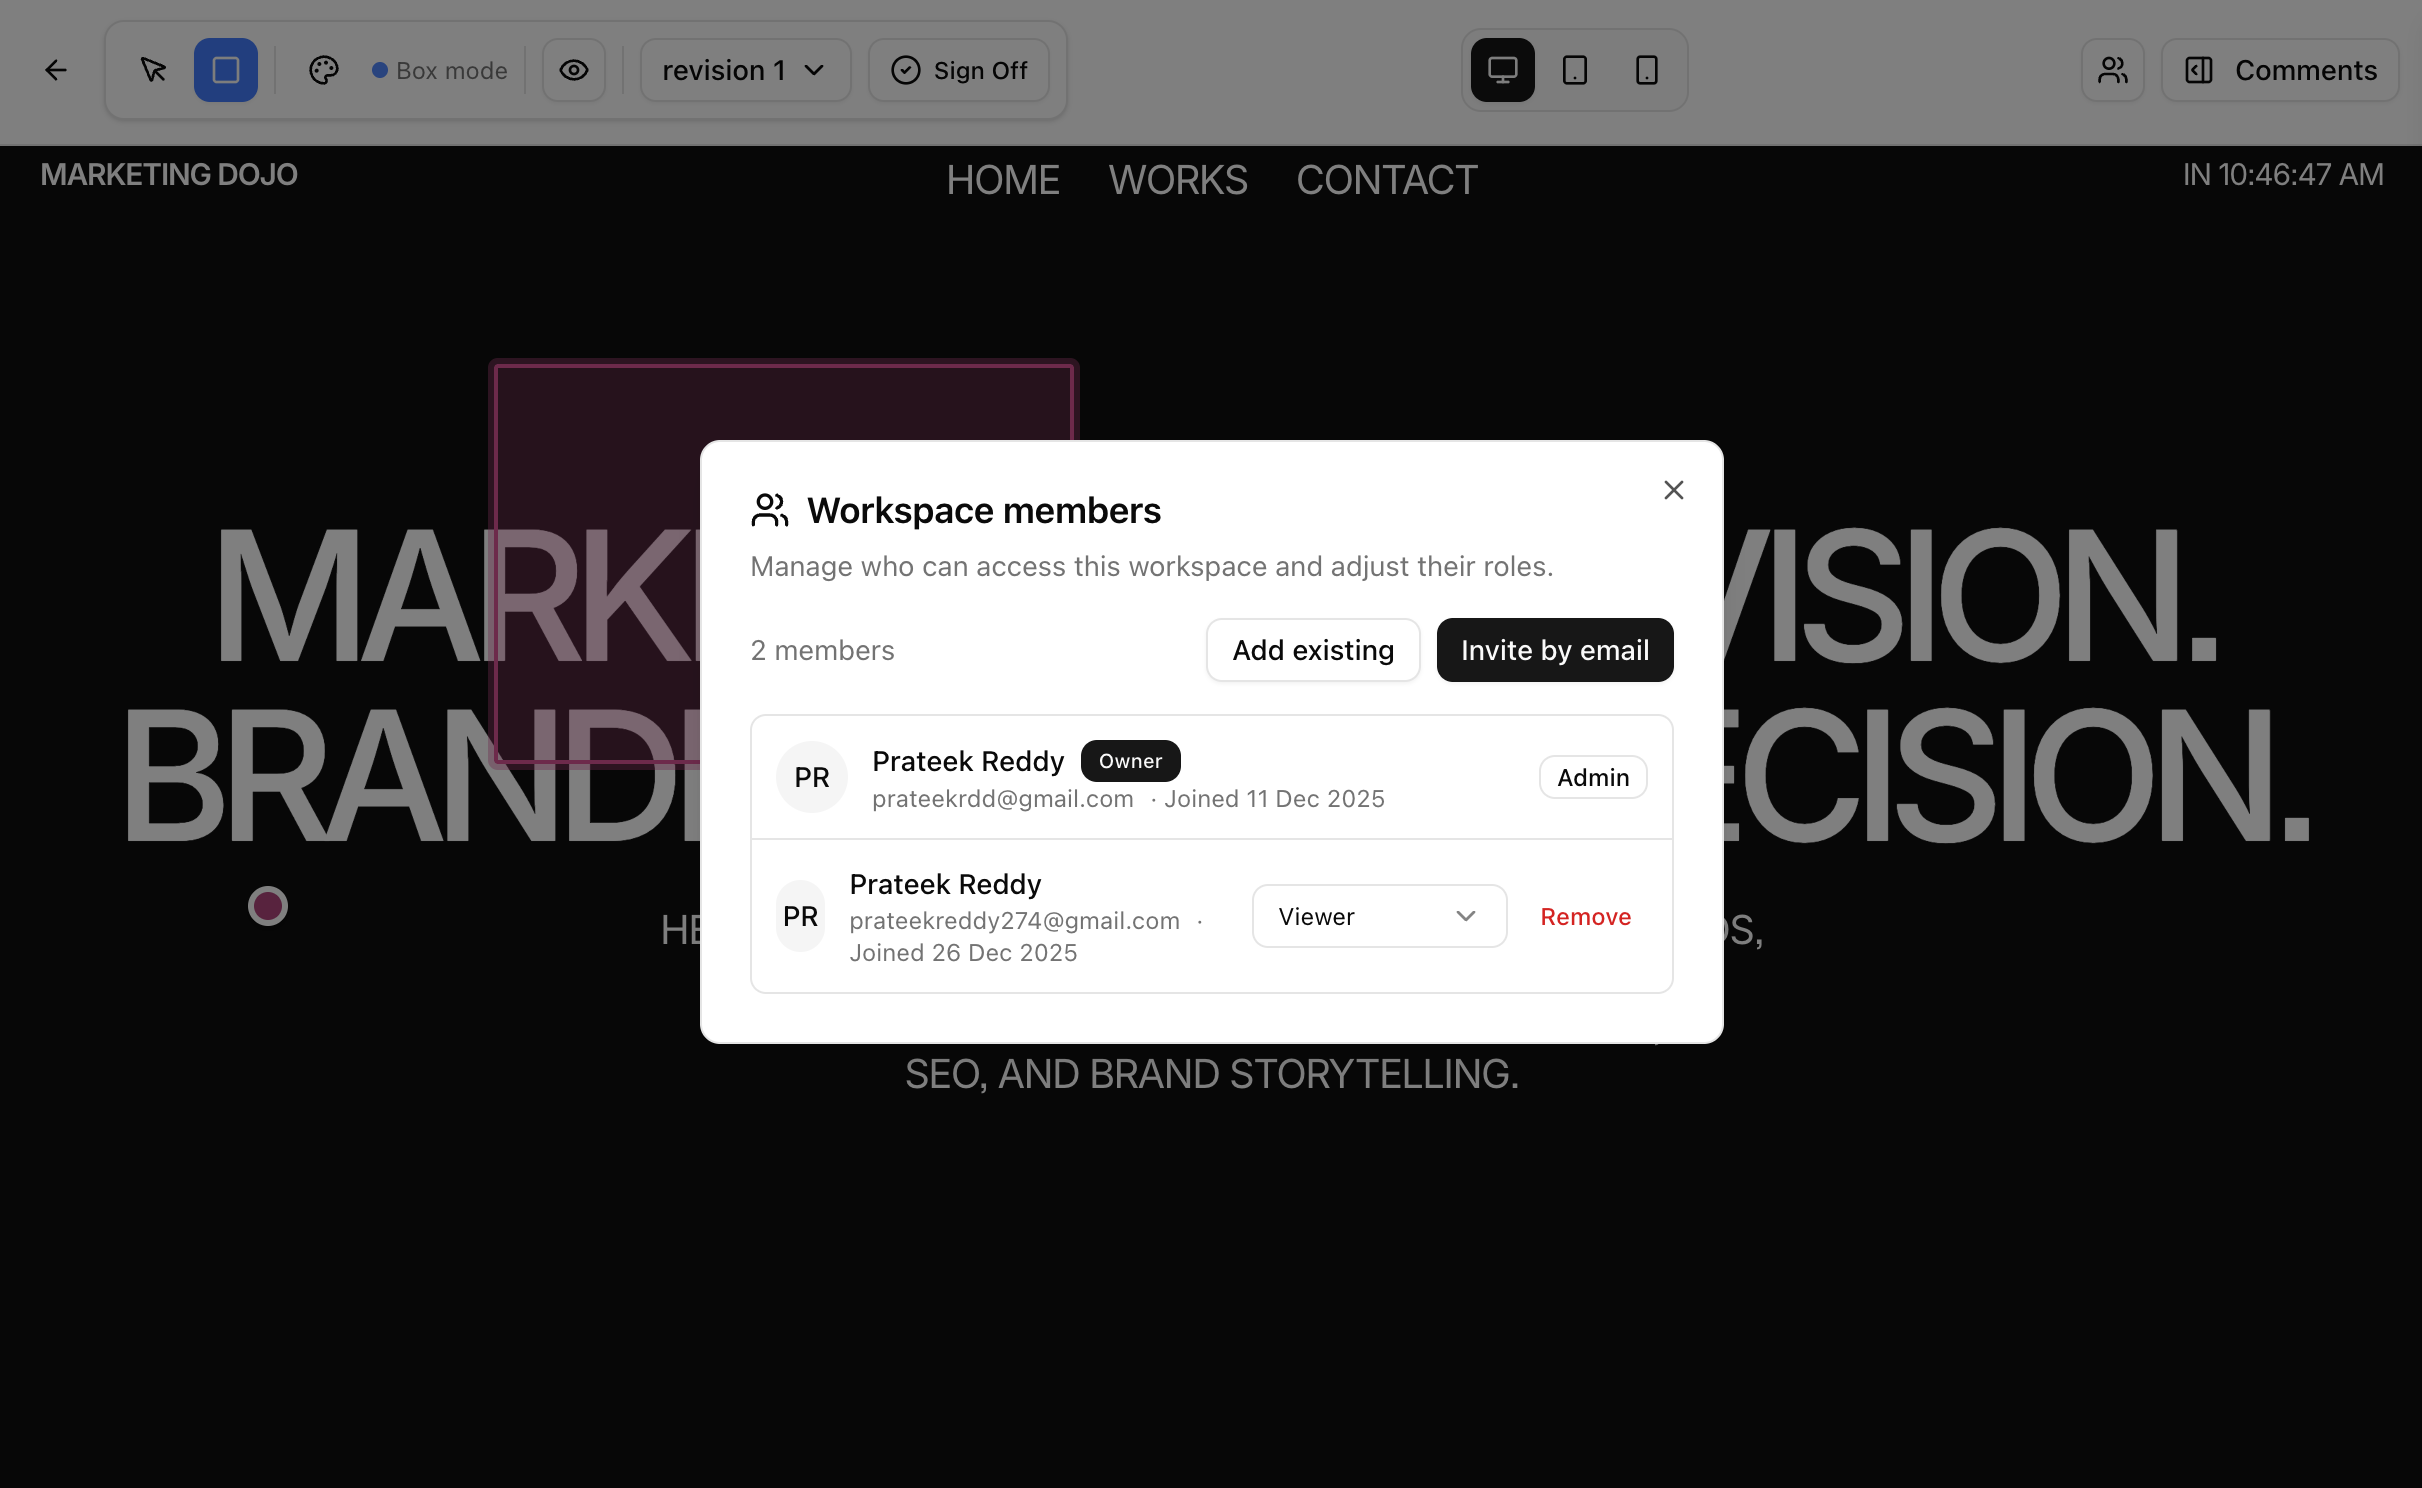2422x1488 pixels.
Task: Remove the Viewer member Prateek Reddy
Action: 1585,916
